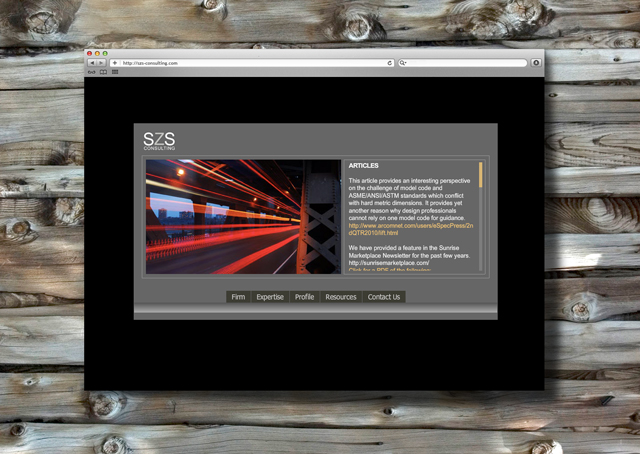640x454 pixels.
Task: Open the Profile menu tab
Action: (304, 297)
